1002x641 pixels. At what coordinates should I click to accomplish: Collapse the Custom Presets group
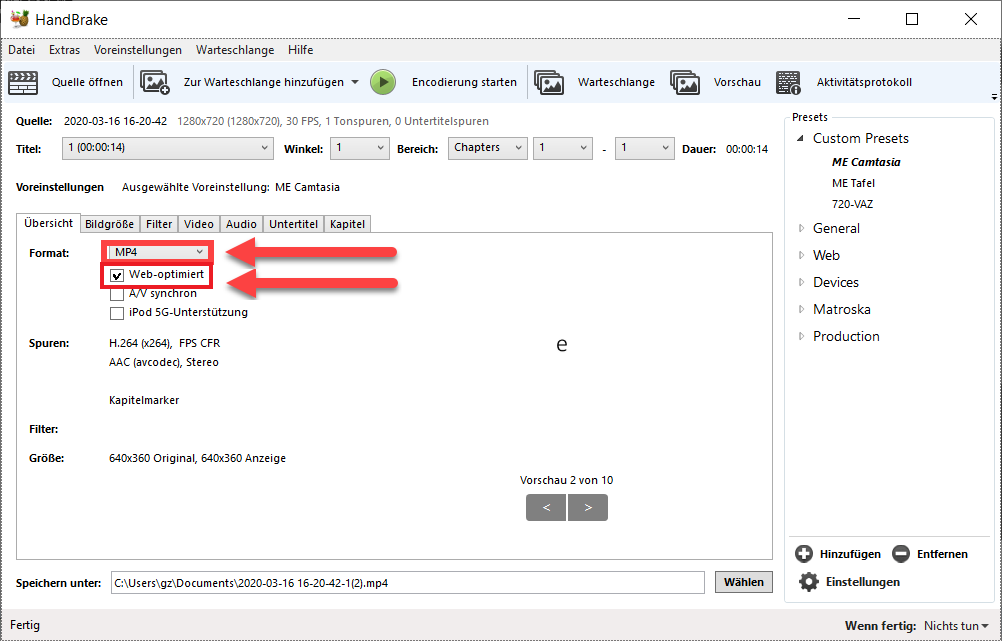coord(800,138)
